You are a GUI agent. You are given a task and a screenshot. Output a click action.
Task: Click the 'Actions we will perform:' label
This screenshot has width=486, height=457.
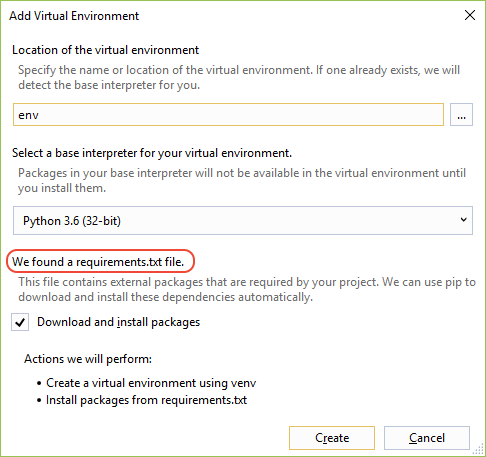point(88,359)
